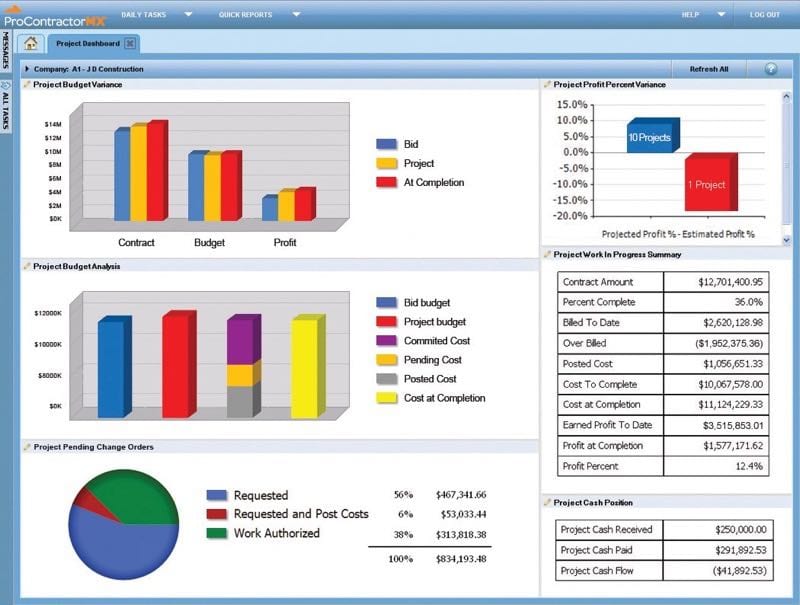
Task: Click the scrollbar up arrow in Profit Percent Variance
Action: tap(785, 96)
